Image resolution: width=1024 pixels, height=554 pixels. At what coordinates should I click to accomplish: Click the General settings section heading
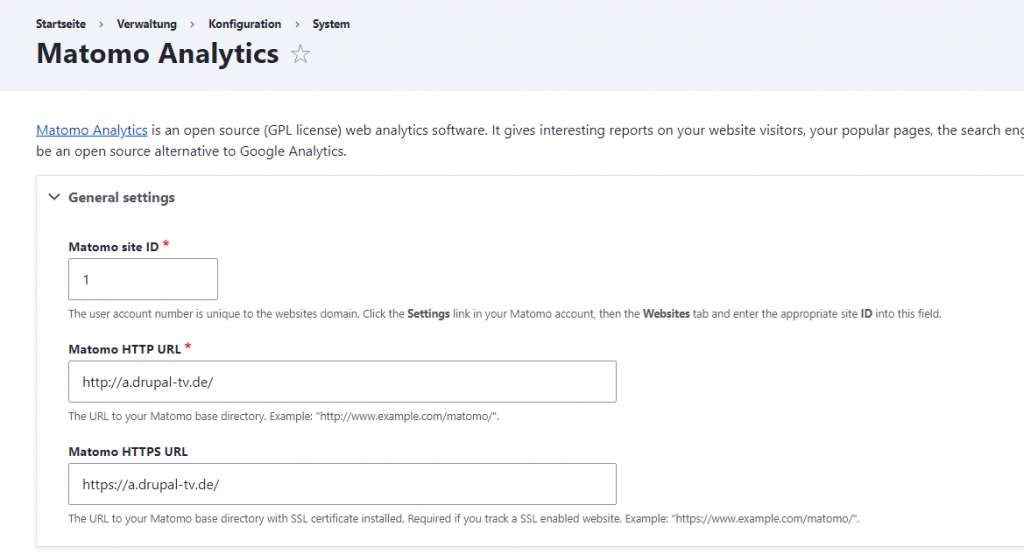(x=121, y=198)
